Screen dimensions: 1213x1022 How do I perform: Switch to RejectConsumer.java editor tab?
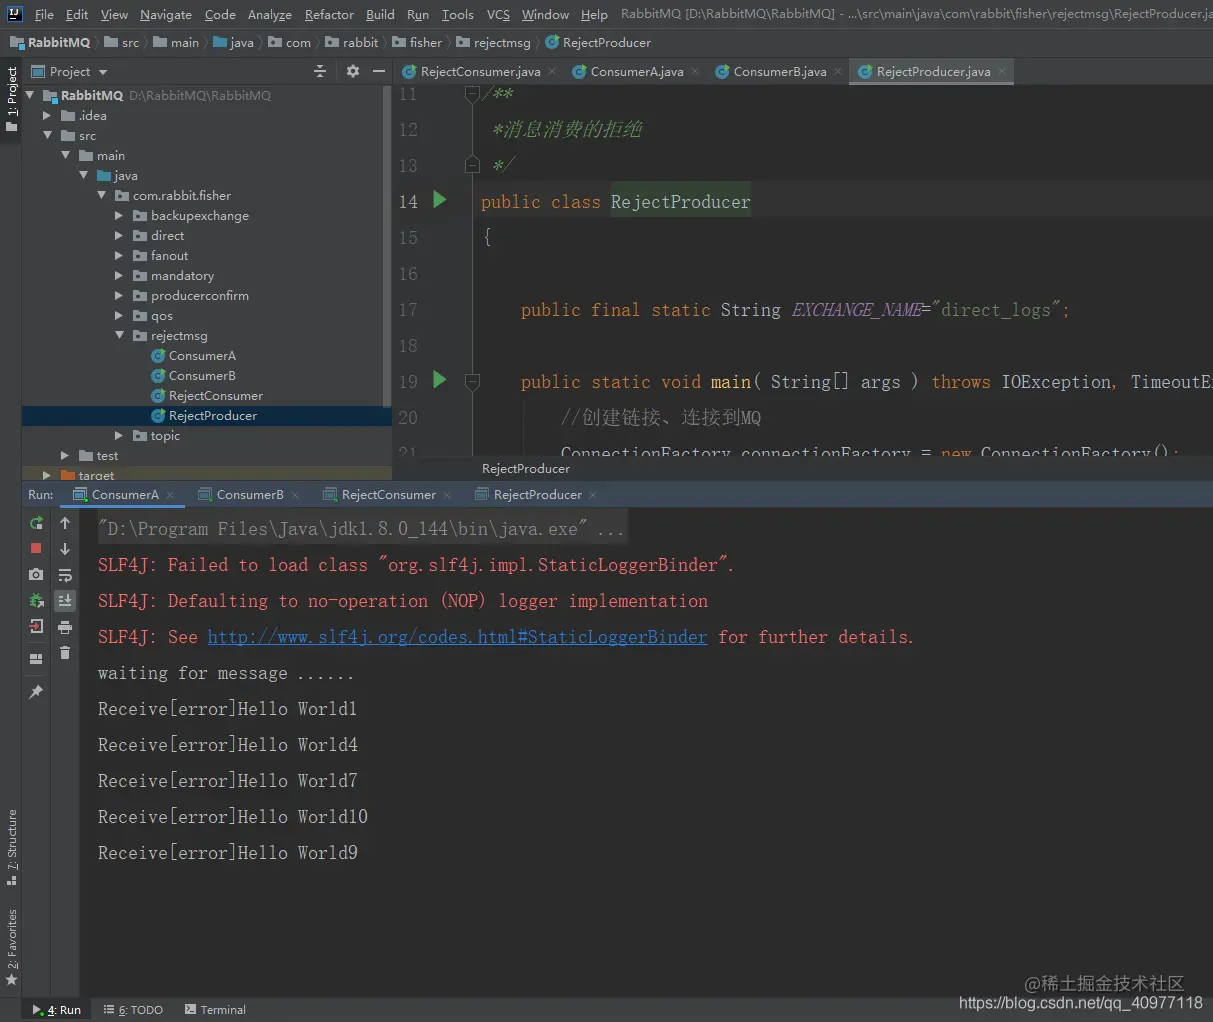coord(479,71)
